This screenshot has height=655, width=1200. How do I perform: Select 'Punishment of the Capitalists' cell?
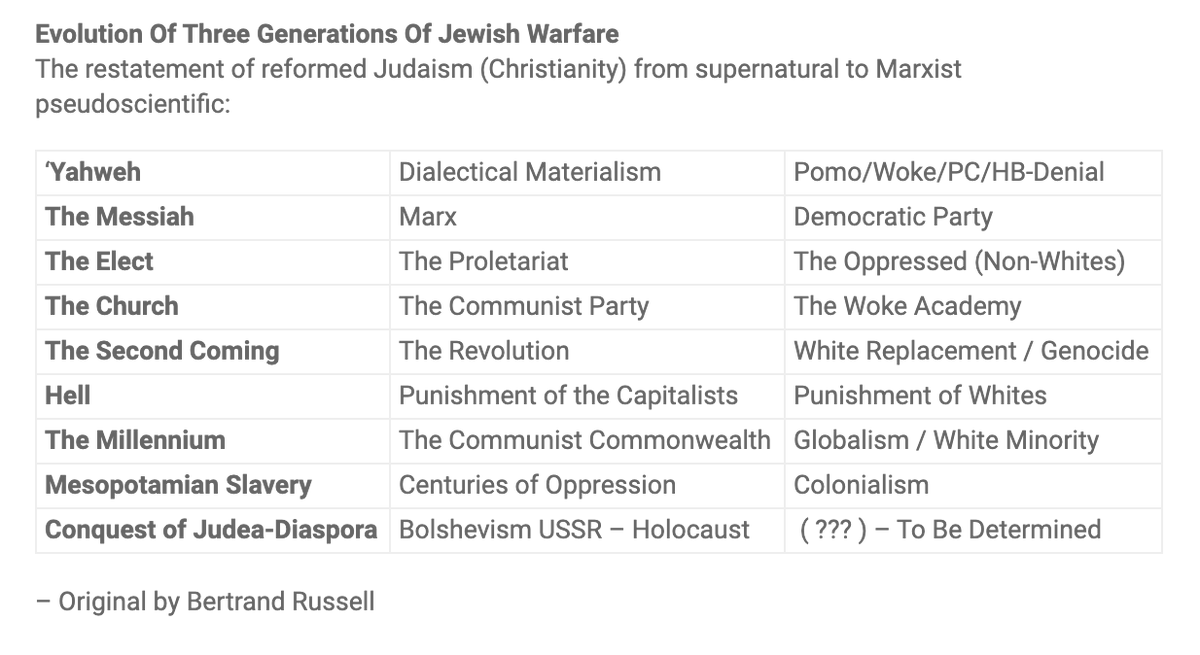point(568,395)
